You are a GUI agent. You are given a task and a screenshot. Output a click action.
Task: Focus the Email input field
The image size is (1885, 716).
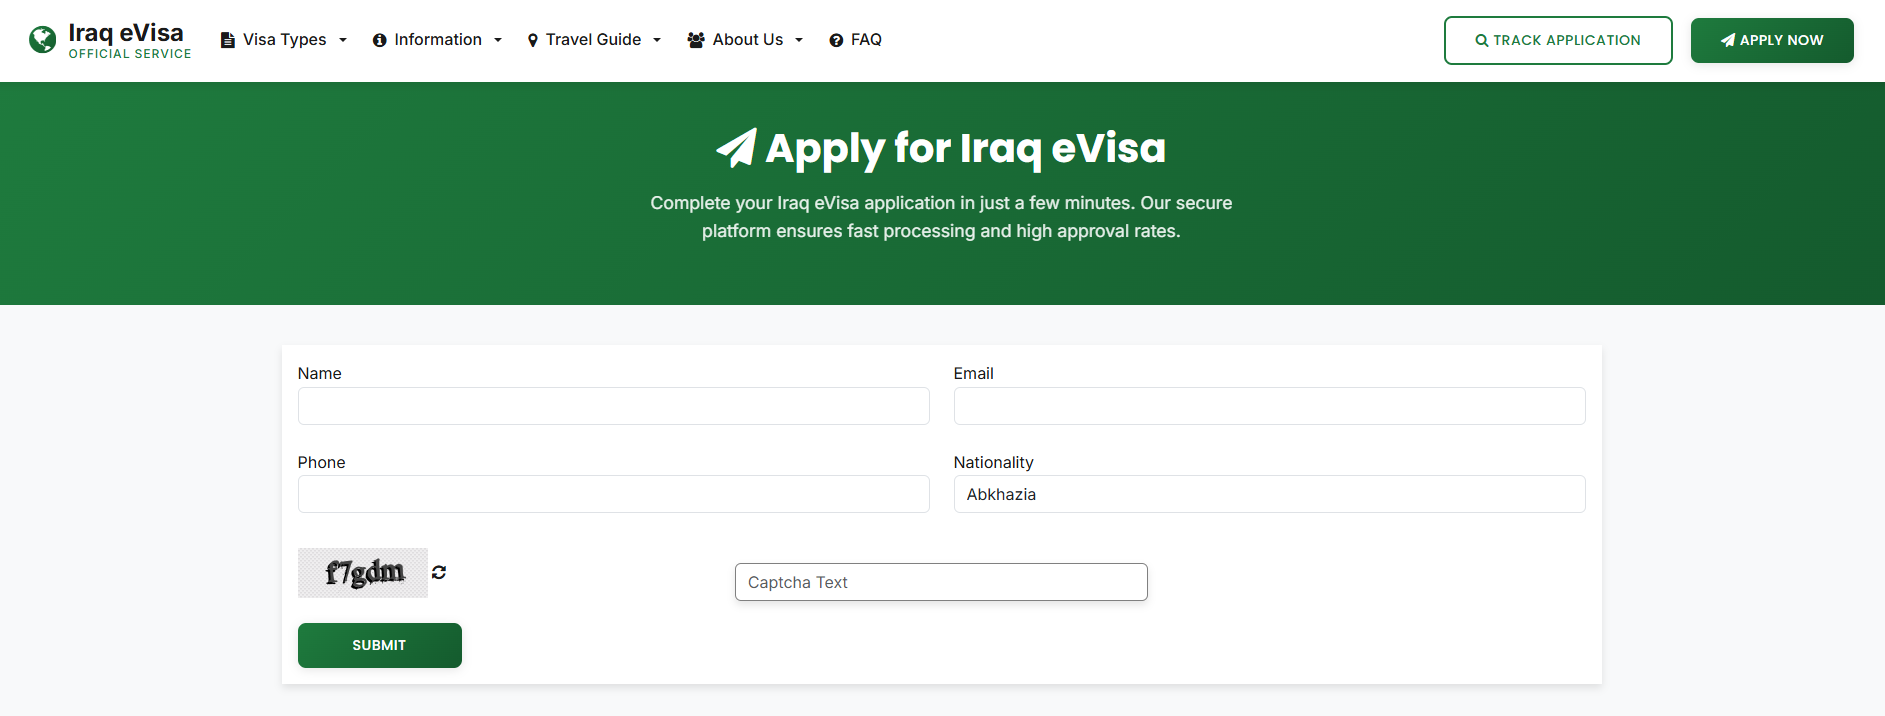pyautogui.click(x=1269, y=406)
